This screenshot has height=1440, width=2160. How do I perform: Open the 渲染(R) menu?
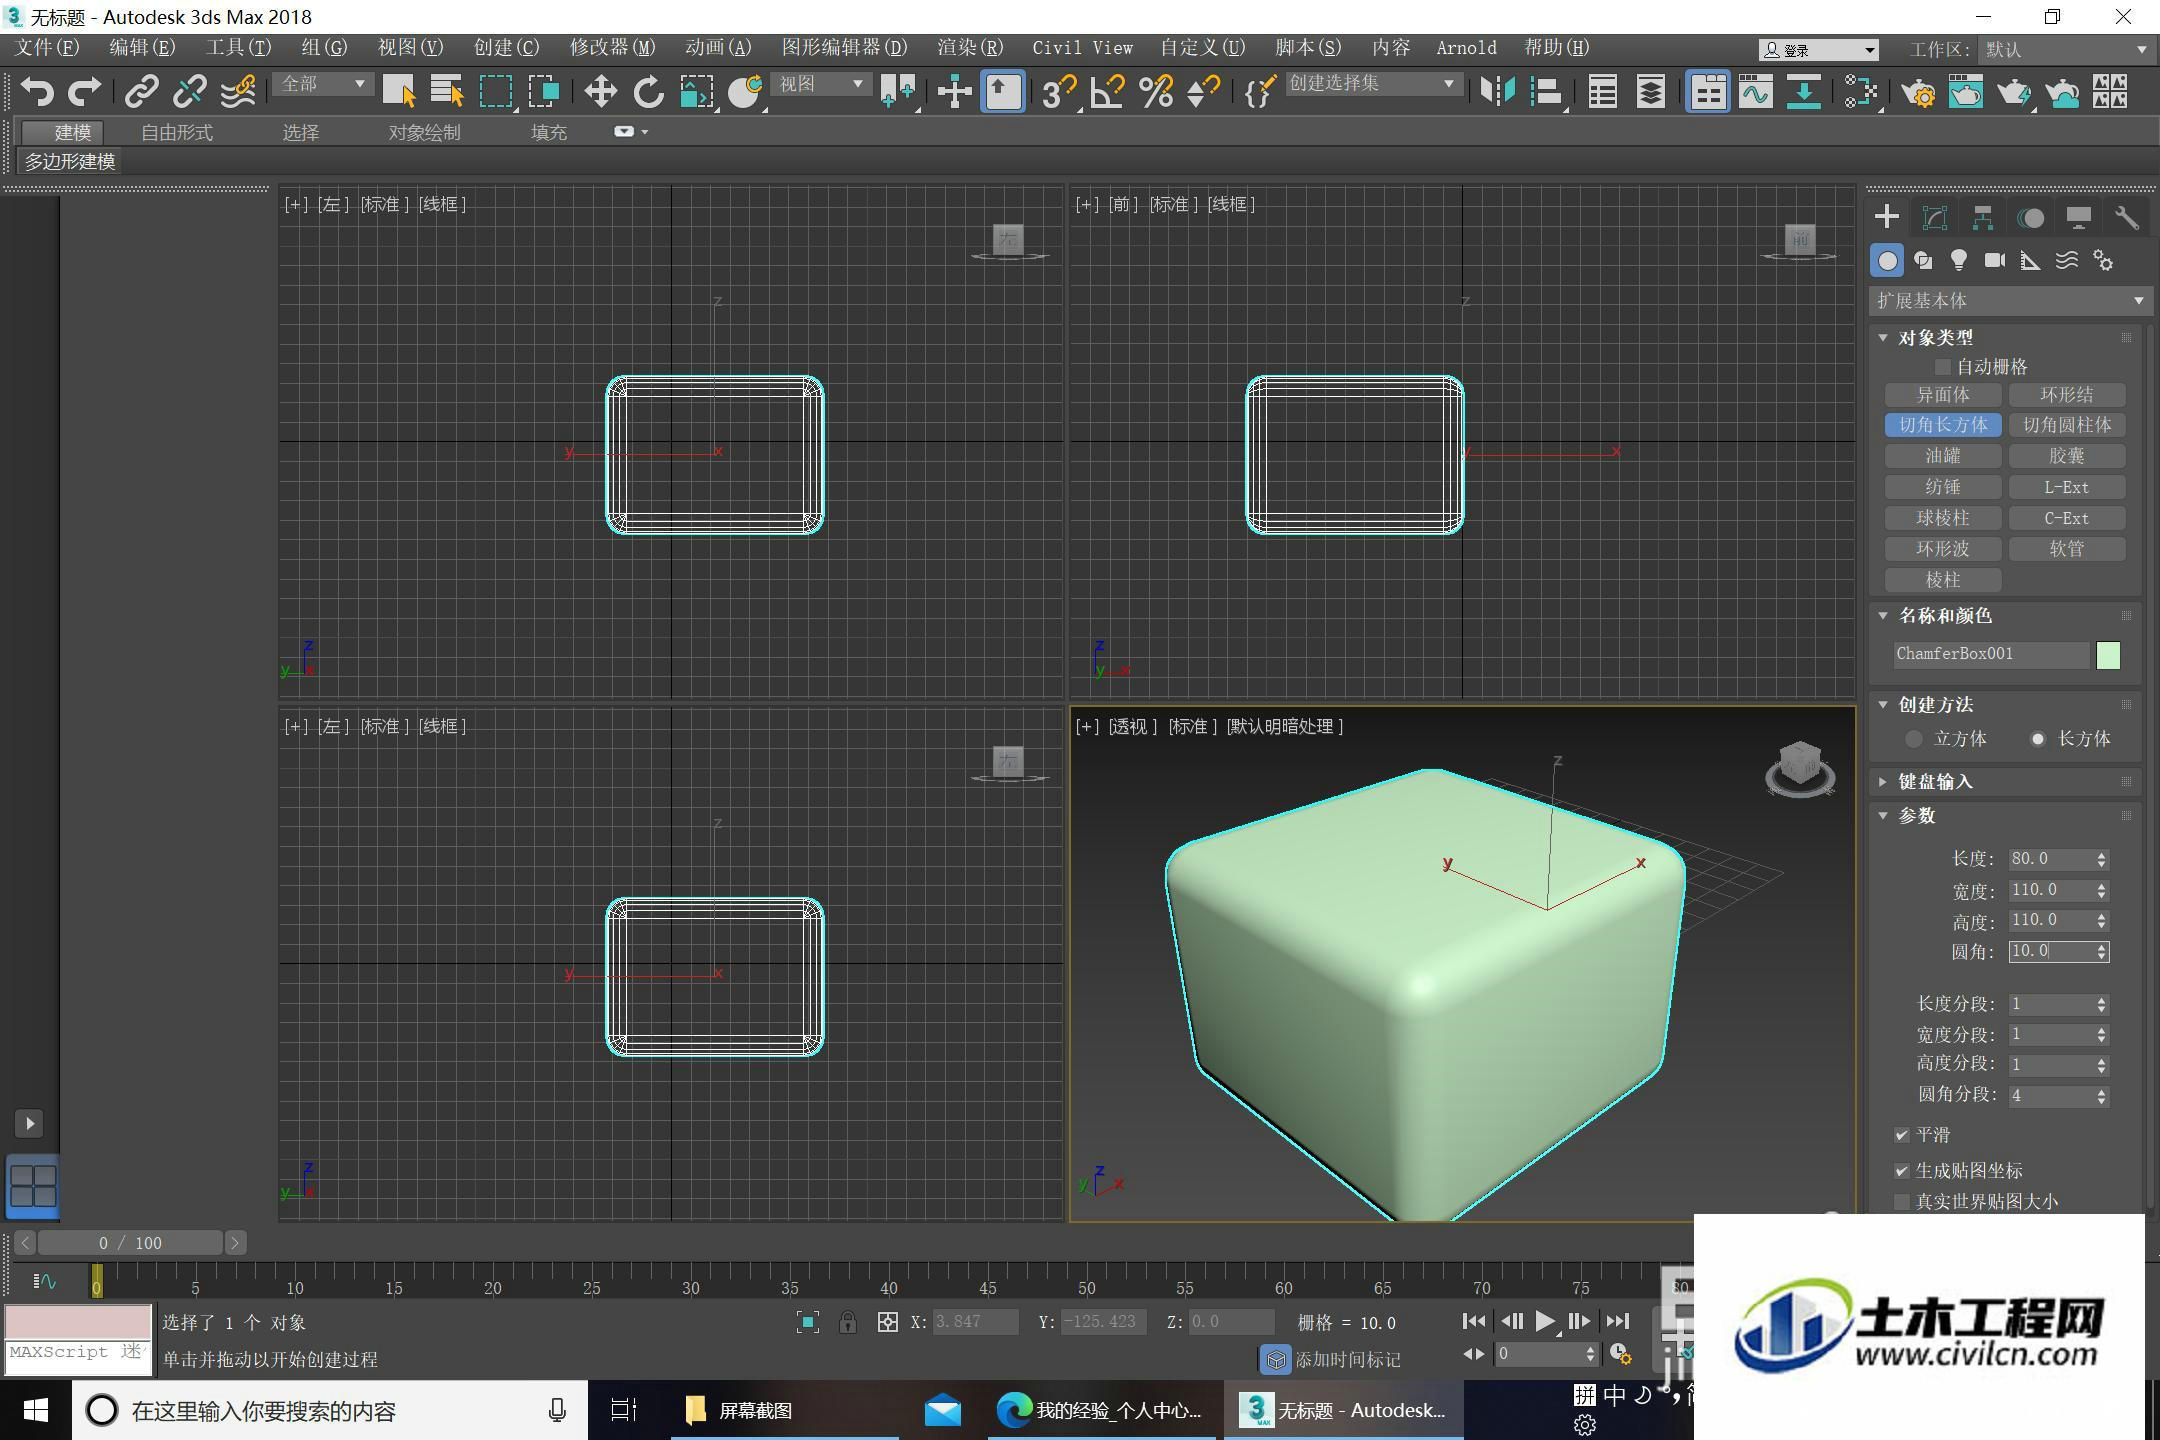(x=970, y=48)
